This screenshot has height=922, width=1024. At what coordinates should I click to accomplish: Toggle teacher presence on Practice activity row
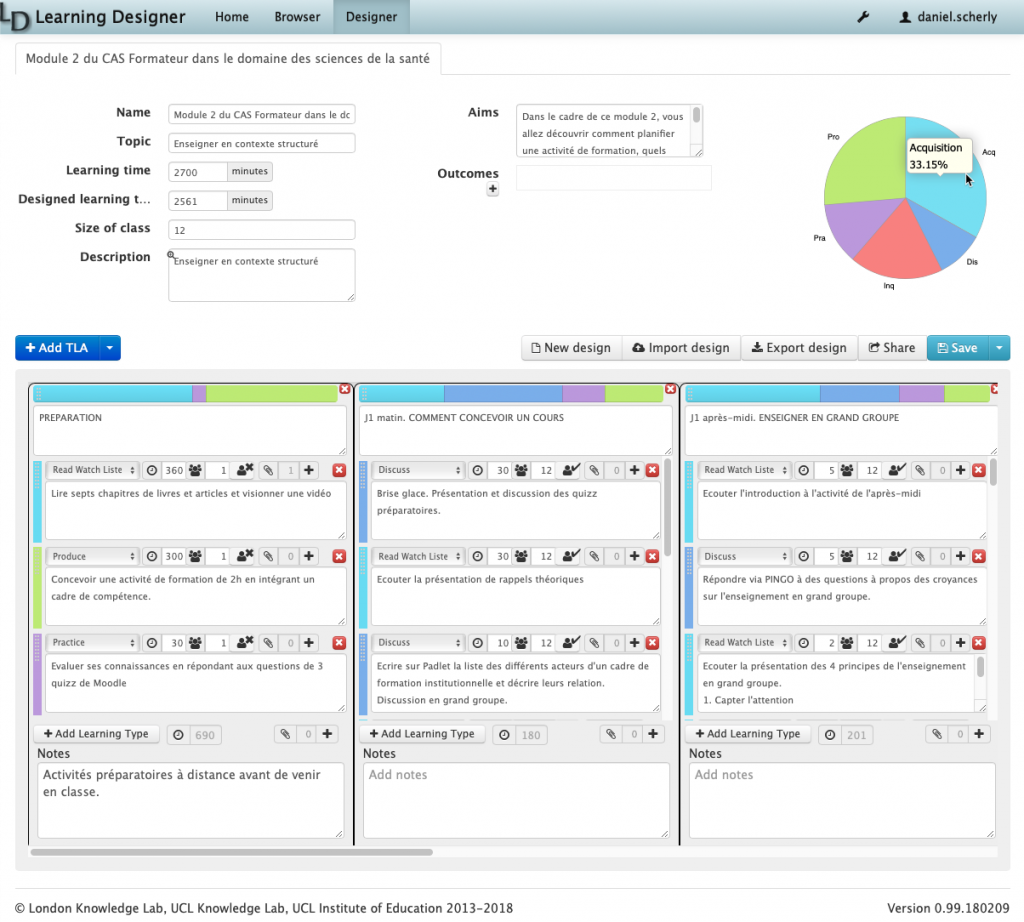[x=245, y=643]
